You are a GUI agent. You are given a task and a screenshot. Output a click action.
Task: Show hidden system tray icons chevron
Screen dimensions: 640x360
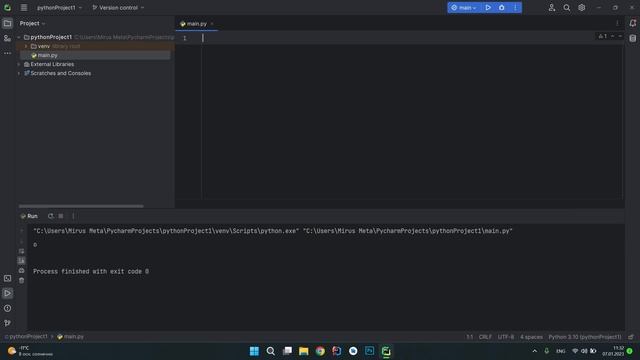pyautogui.click(x=534, y=351)
